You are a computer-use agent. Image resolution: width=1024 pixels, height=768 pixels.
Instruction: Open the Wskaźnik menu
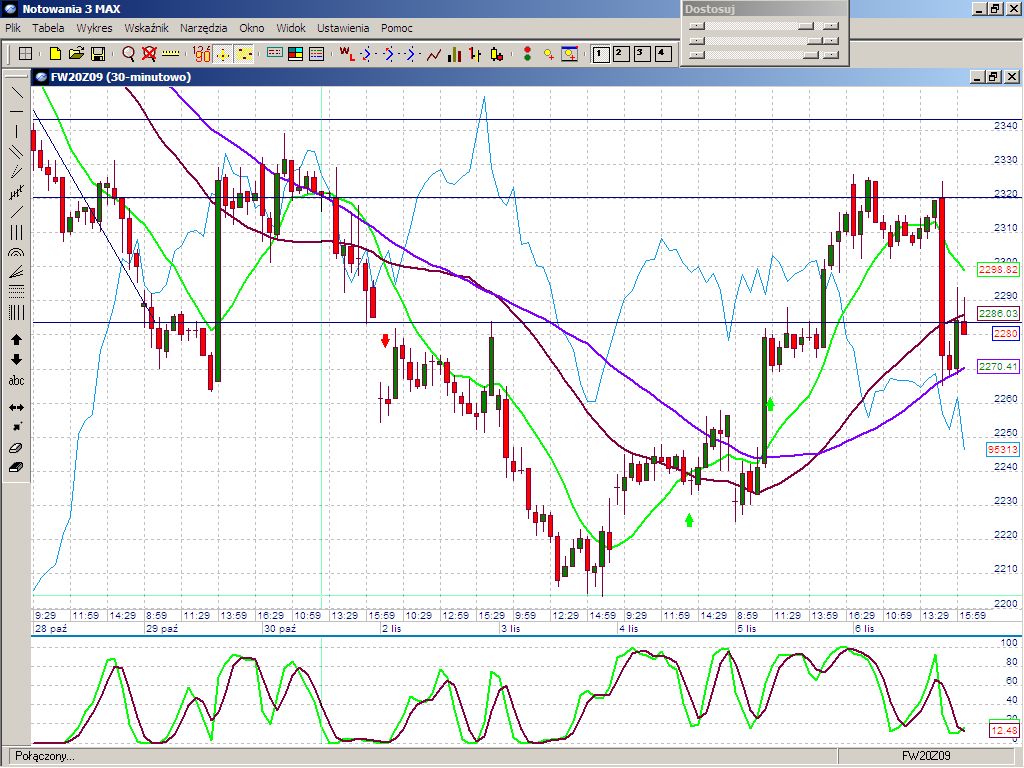point(146,28)
